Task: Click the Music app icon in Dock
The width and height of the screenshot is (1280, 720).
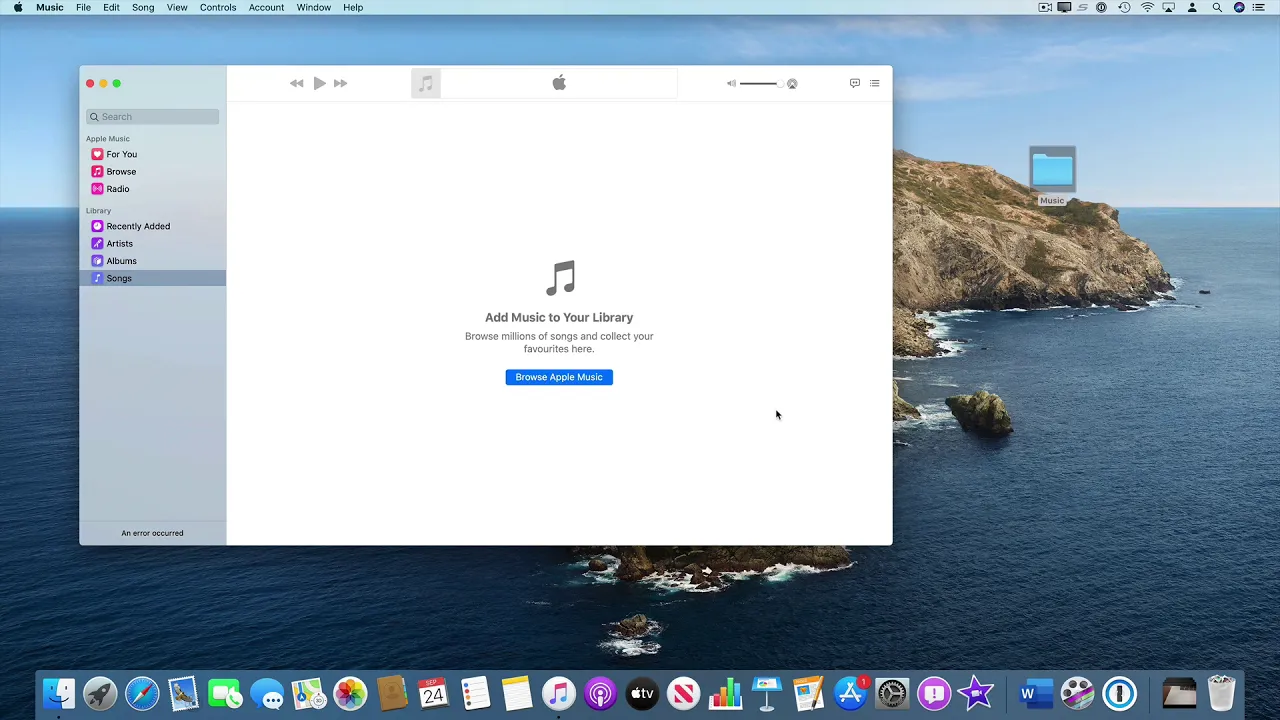Action: tap(559, 693)
